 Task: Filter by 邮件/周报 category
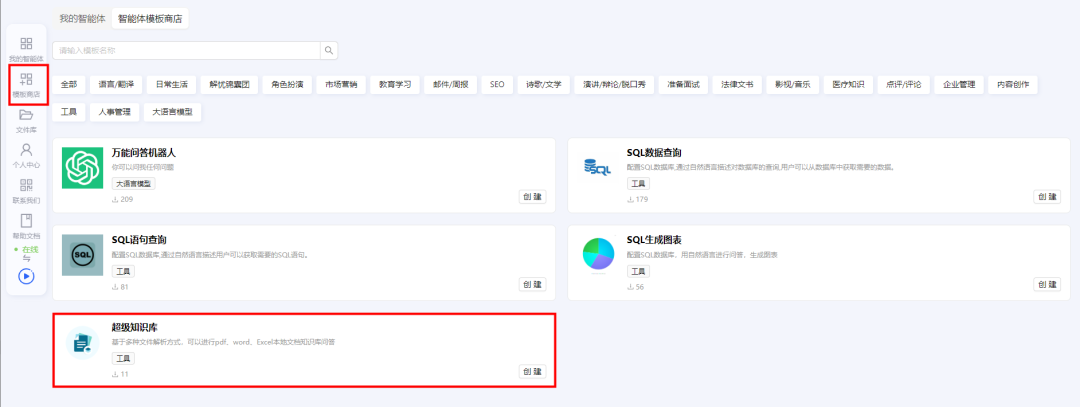(x=450, y=85)
